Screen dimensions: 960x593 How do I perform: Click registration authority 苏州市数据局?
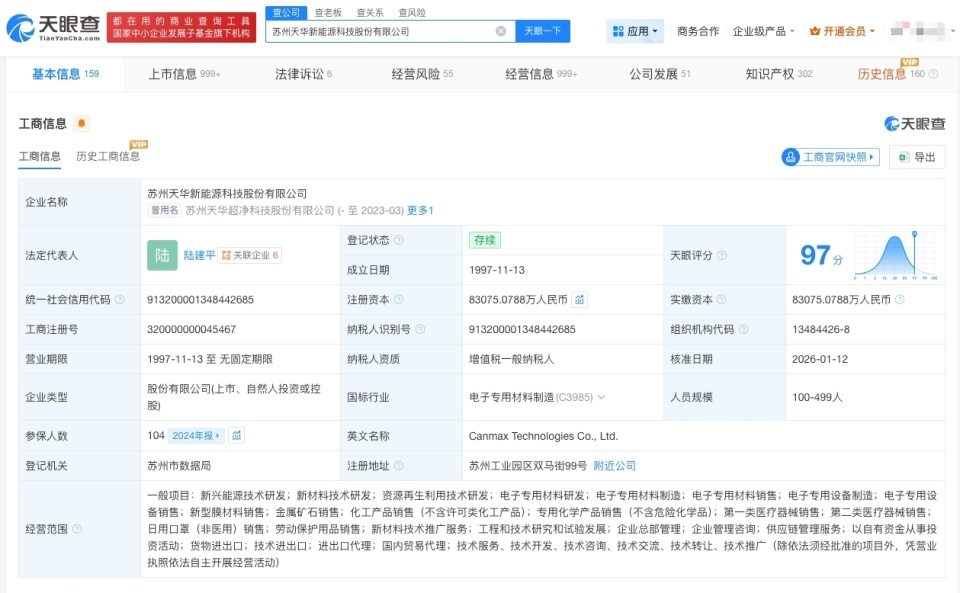[x=179, y=466]
